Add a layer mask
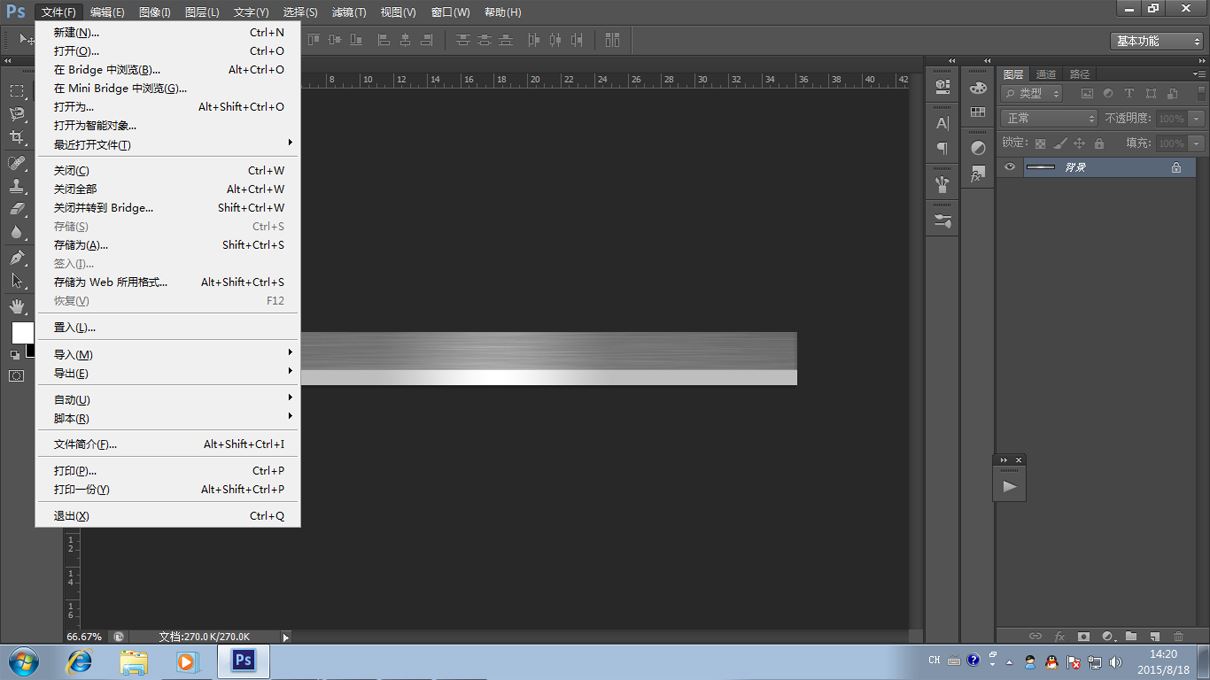1210x680 pixels. (x=1083, y=636)
